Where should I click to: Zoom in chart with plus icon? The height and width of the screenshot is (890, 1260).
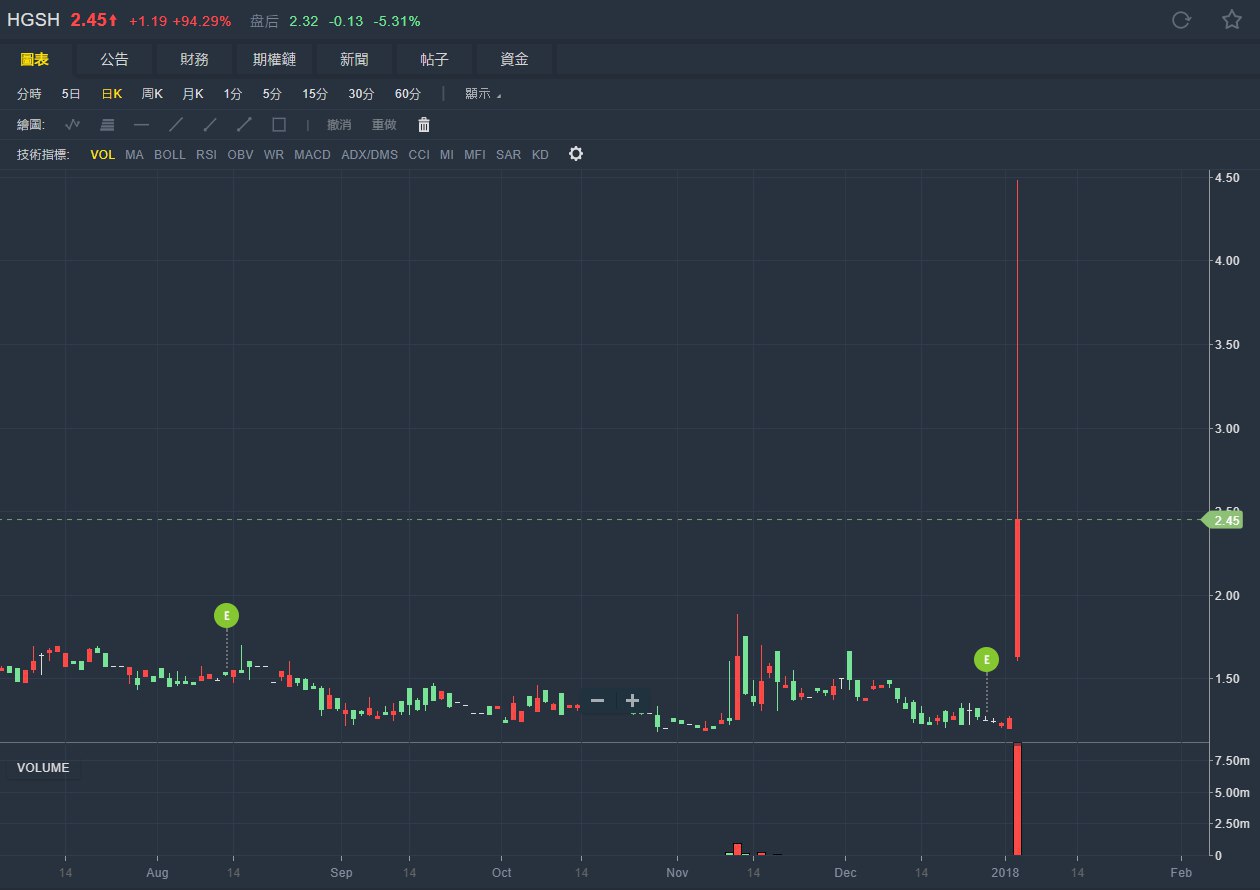point(632,701)
